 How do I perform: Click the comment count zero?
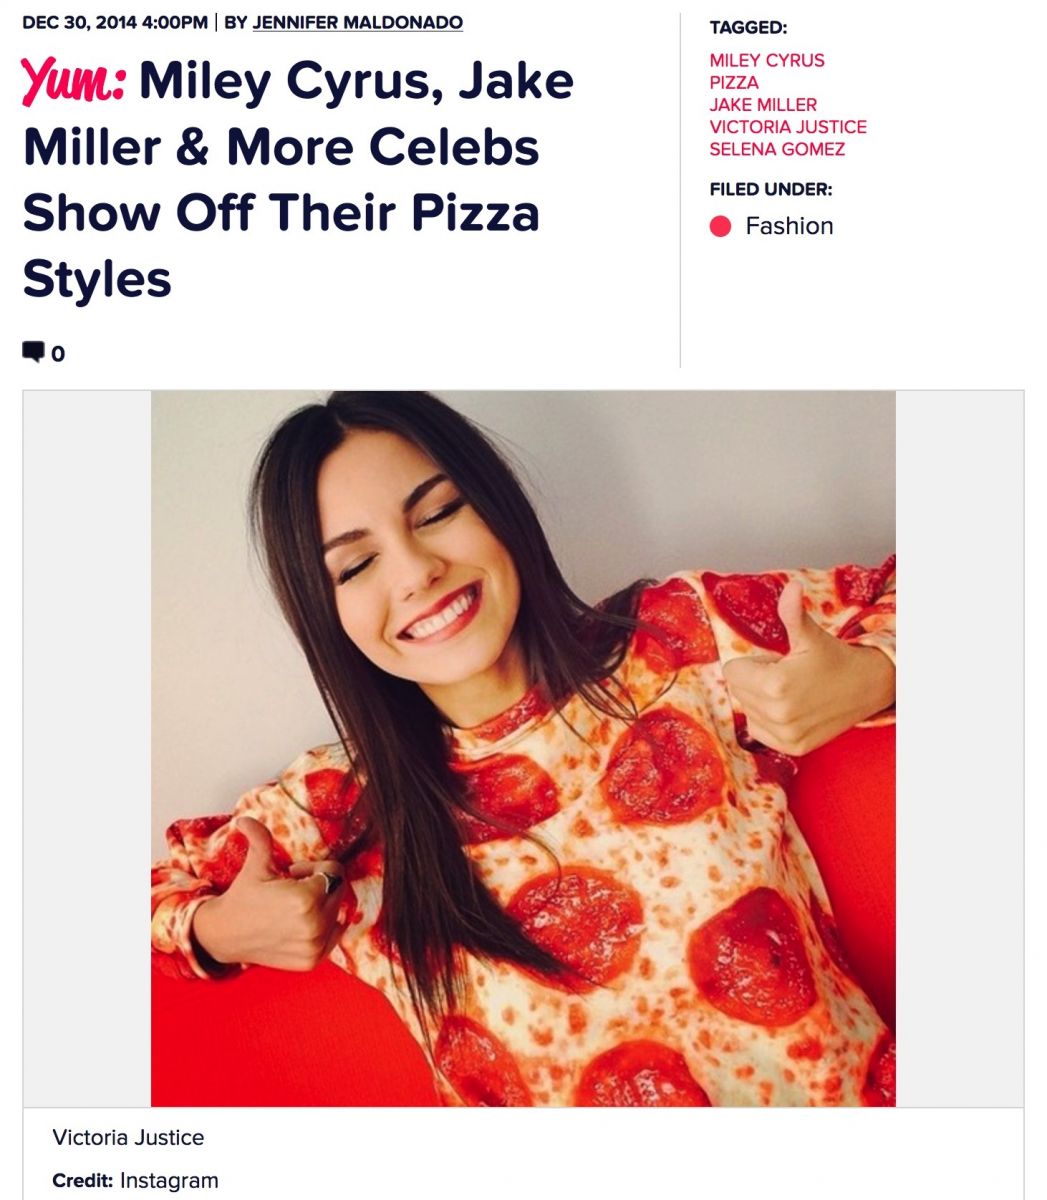coord(58,353)
